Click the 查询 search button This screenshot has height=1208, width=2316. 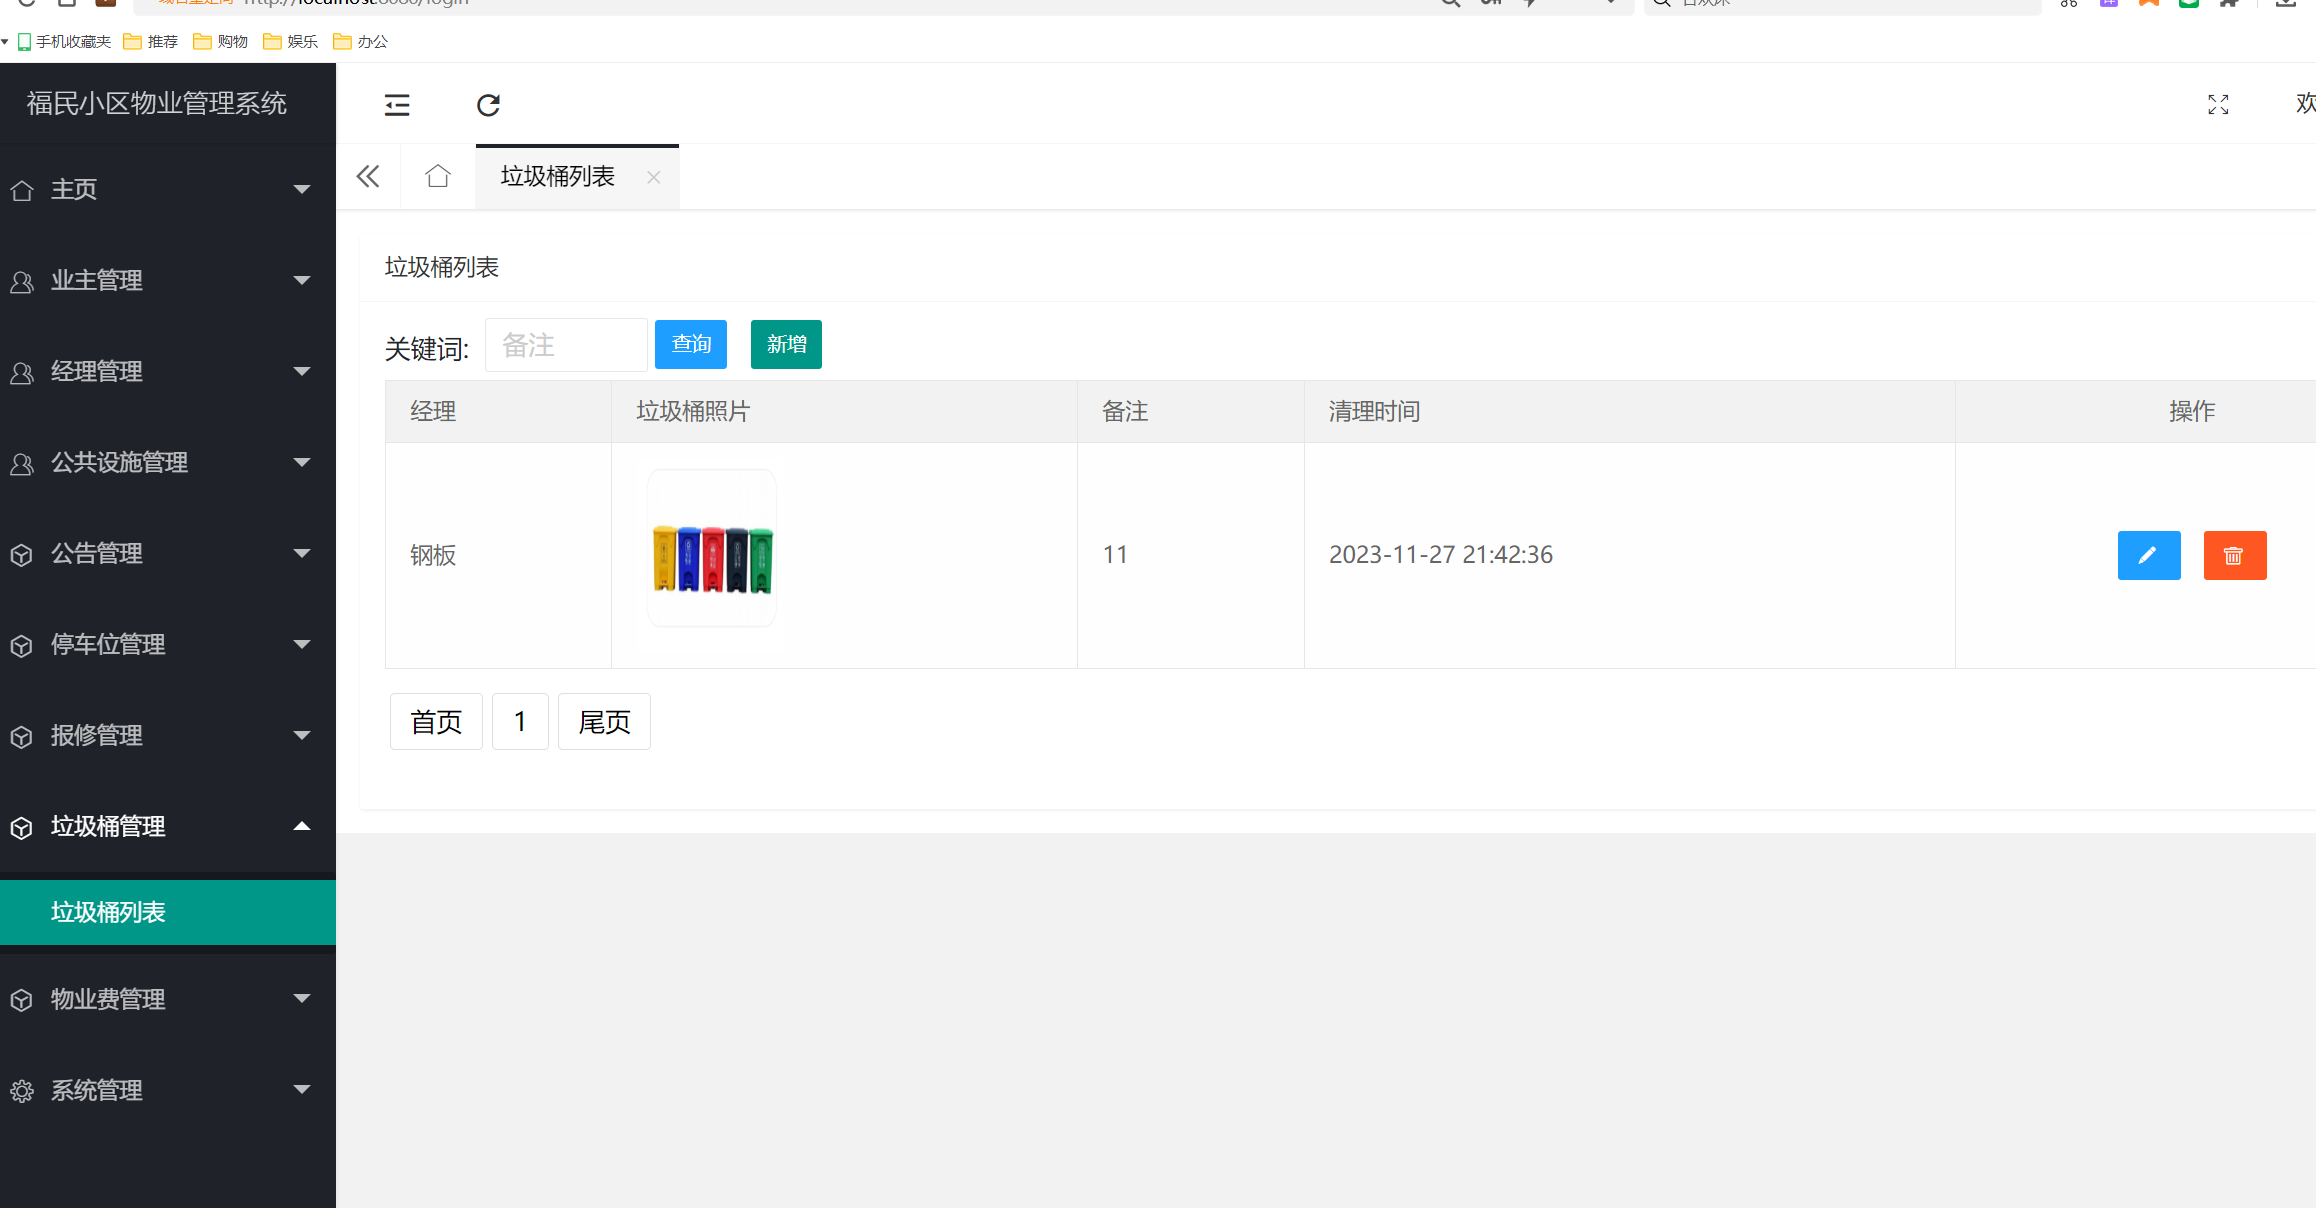click(x=690, y=344)
